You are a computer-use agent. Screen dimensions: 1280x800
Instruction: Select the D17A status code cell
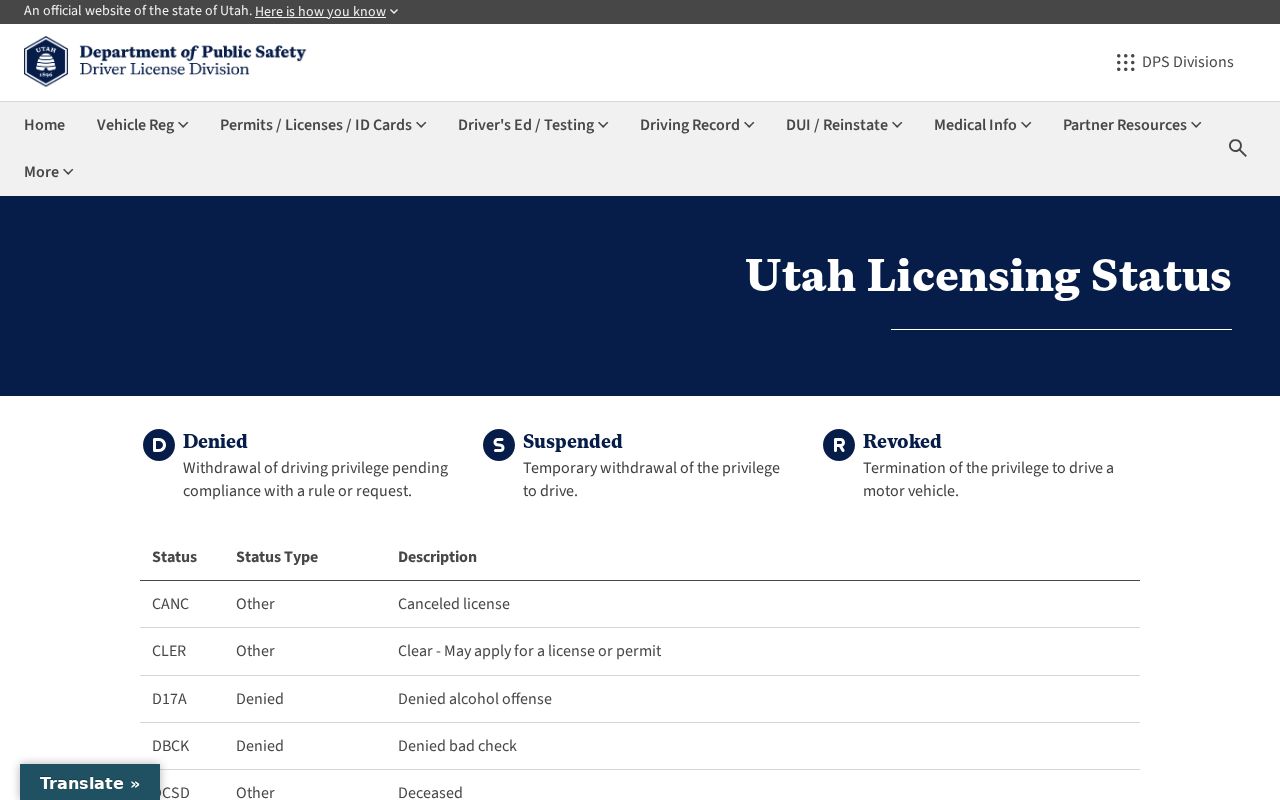169,699
